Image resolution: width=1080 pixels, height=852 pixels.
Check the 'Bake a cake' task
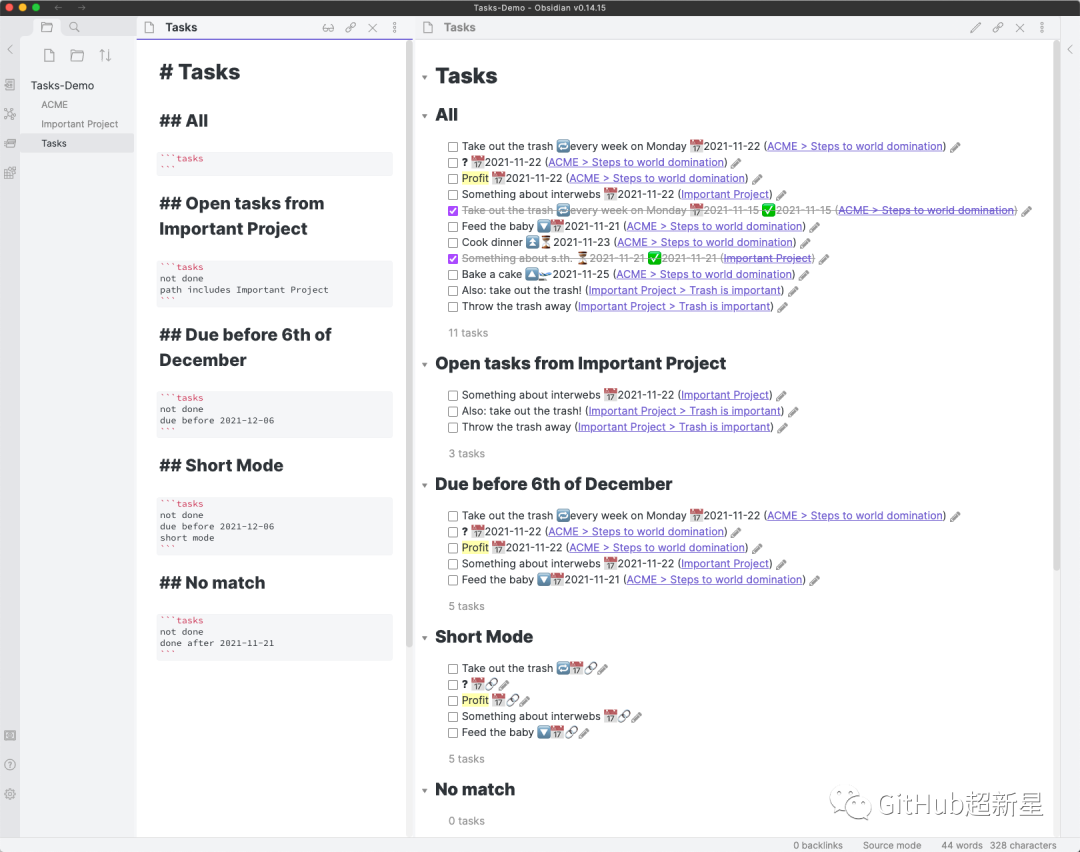[453, 275]
